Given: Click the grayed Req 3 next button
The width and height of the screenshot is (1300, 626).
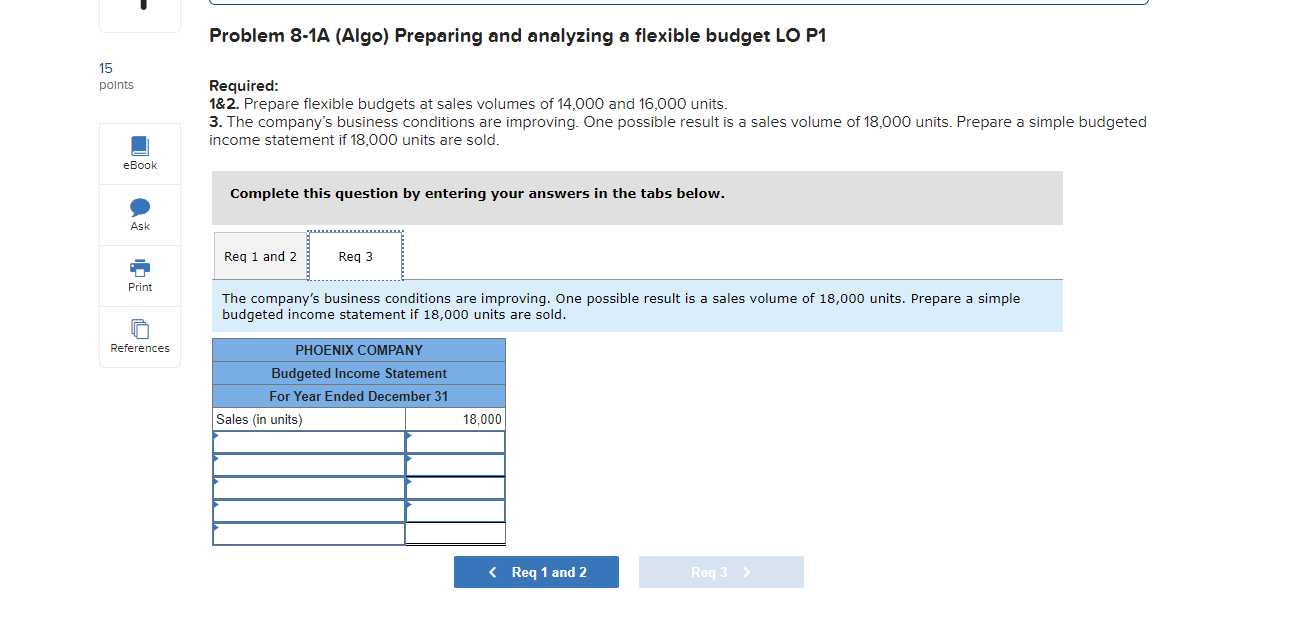Looking at the screenshot, I should (720, 571).
